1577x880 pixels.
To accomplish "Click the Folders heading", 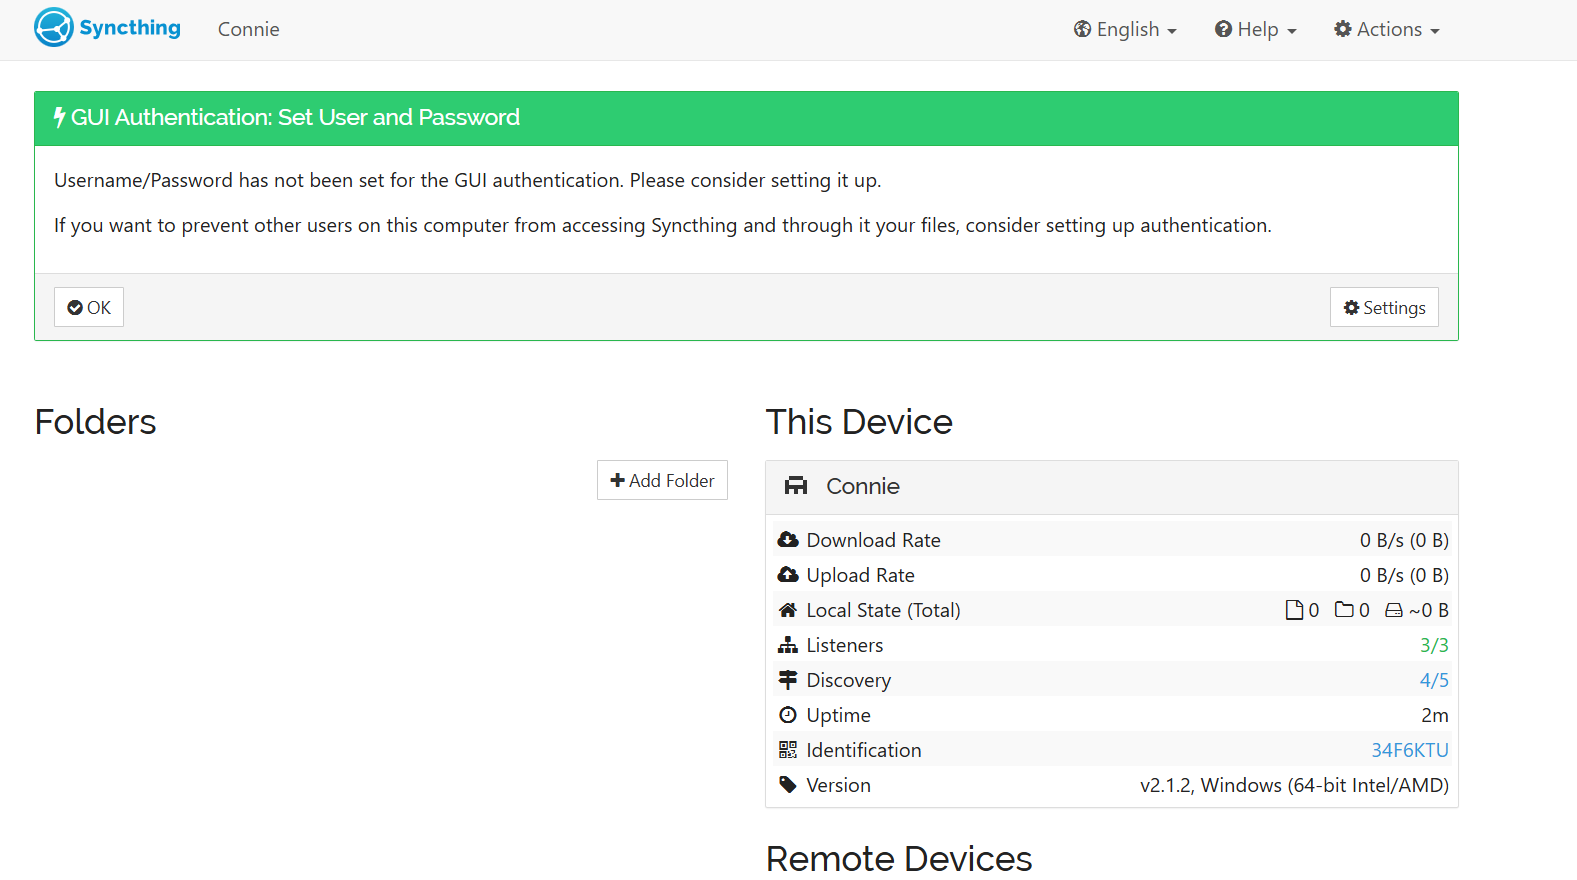I will [x=95, y=422].
